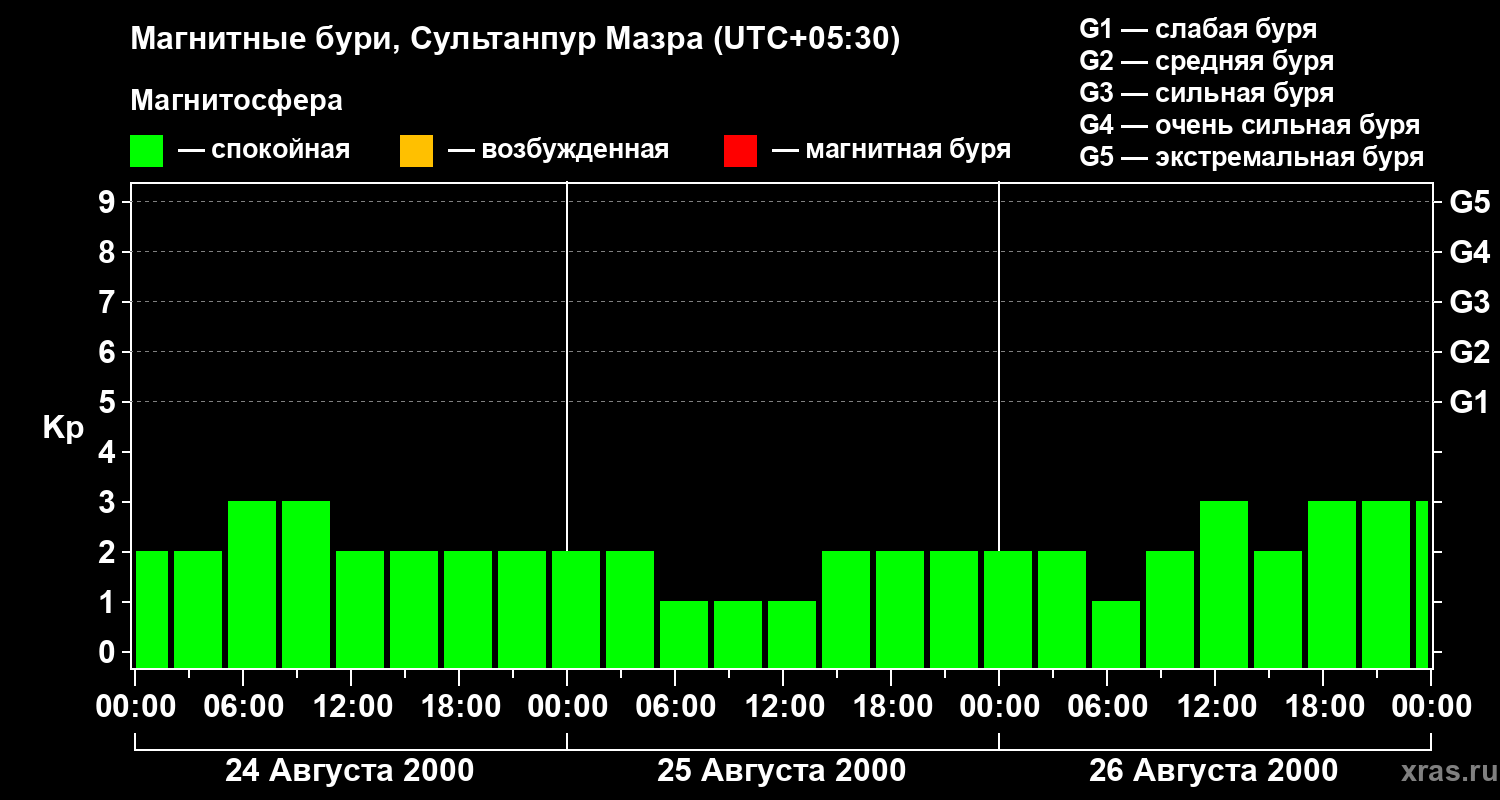The height and width of the screenshot is (800, 1500).
Task: Click the '06:00' time label under 26 August
Action: click(x=1106, y=707)
